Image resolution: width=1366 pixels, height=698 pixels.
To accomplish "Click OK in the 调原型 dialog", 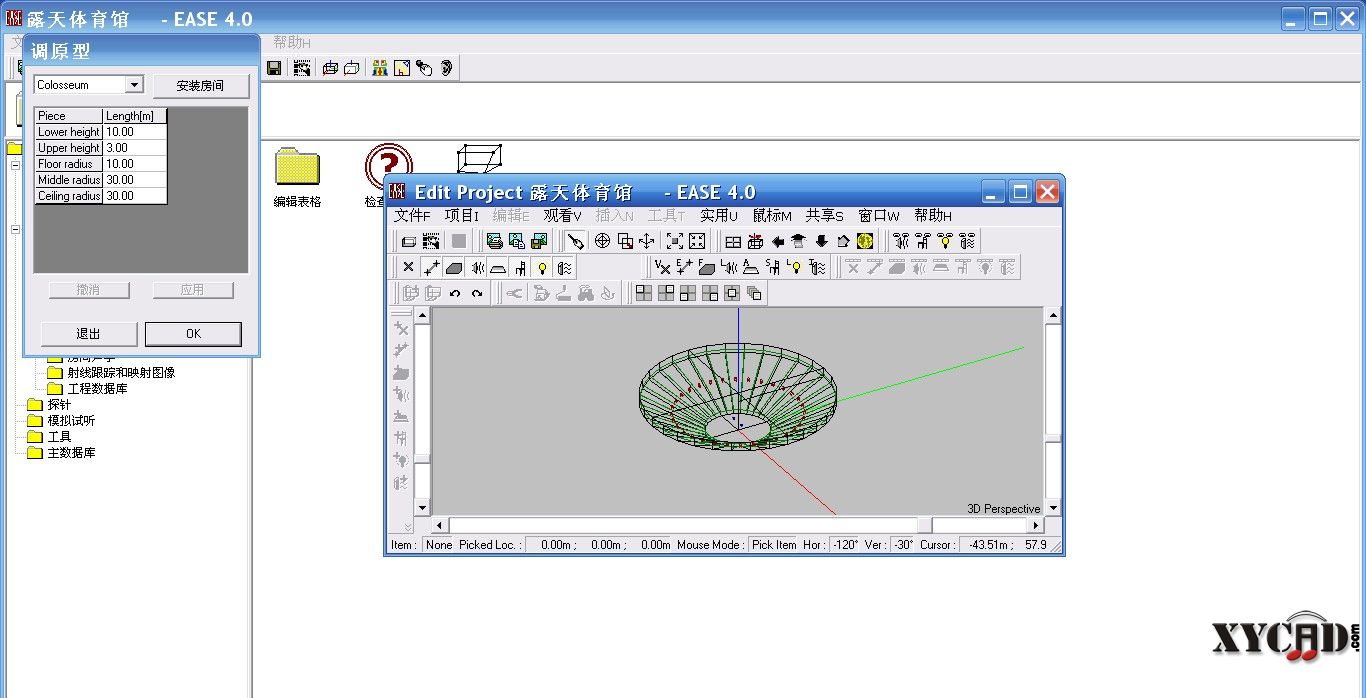I will coord(193,333).
